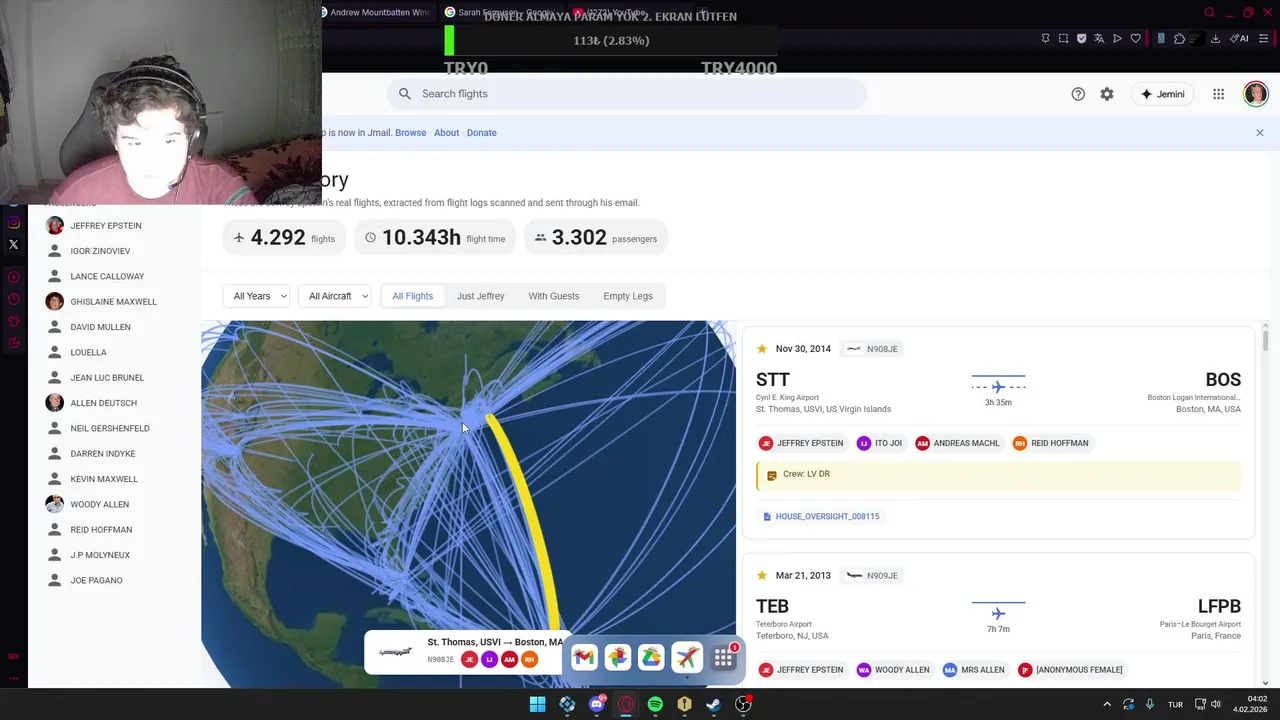Viewport: 1280px width, 720px height.
Task: Open the AI button in browser toolbar
Action: click(x=1239, y=39)
